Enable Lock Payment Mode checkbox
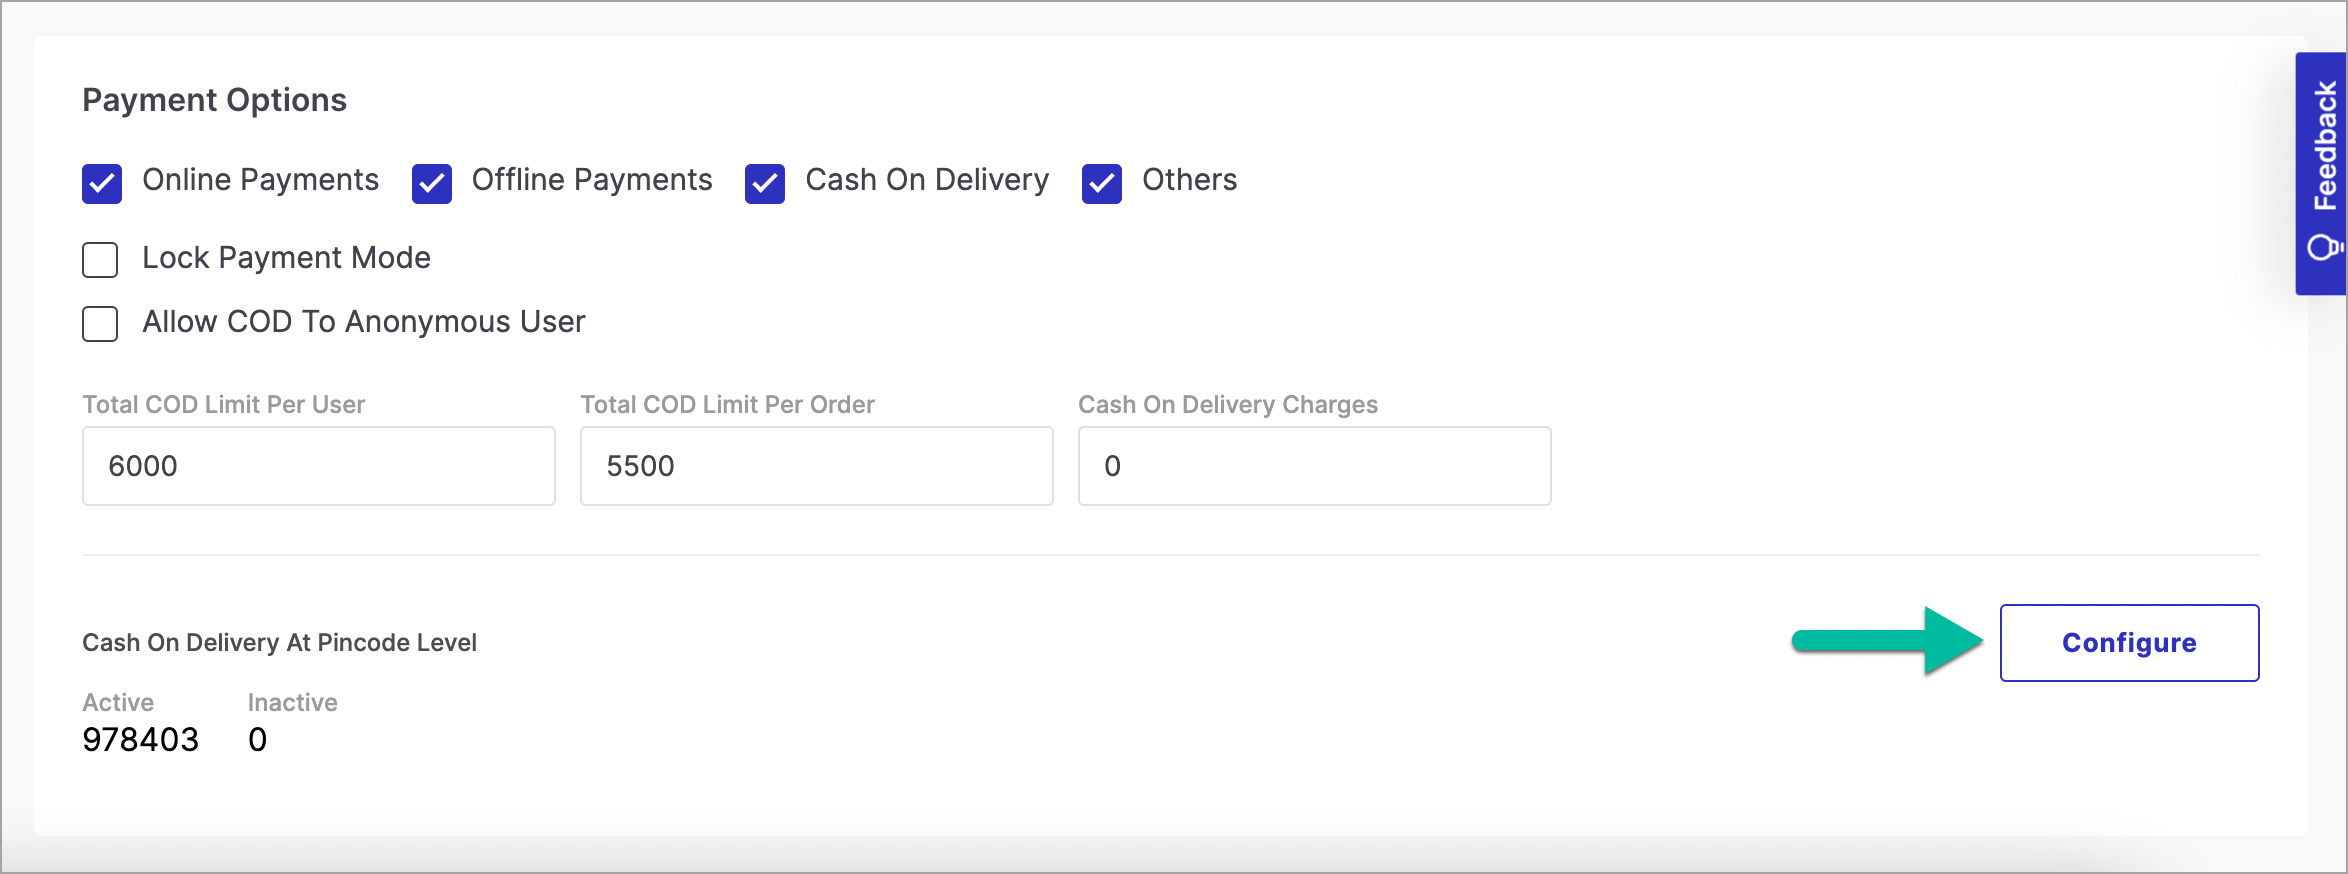 click(100, 260)
